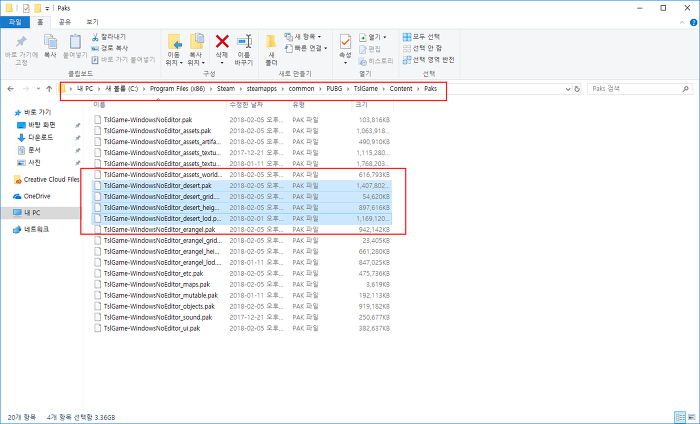This screenshot has width=700, height=424.
Task: Click Content in the address path
Action: coord(401,89)
